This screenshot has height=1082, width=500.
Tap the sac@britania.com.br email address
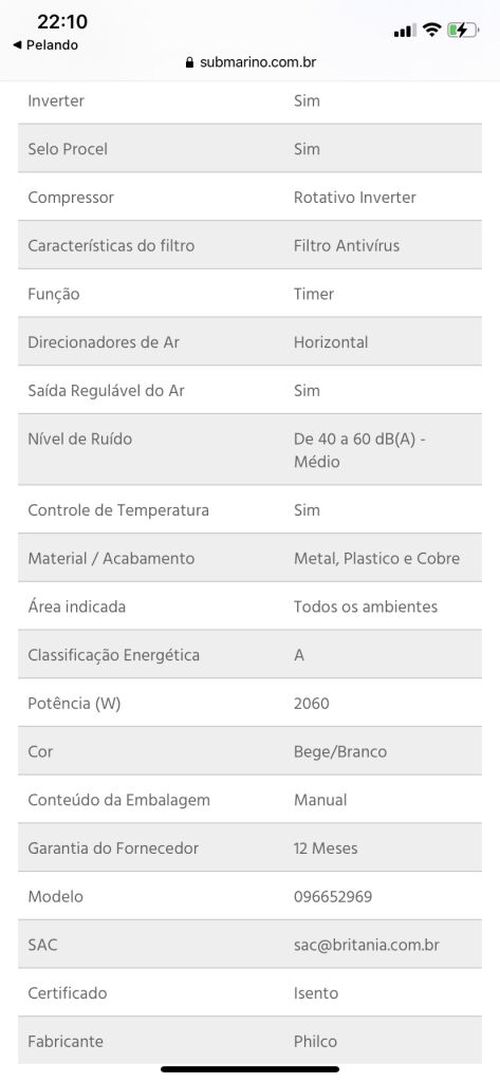(366, 945)
